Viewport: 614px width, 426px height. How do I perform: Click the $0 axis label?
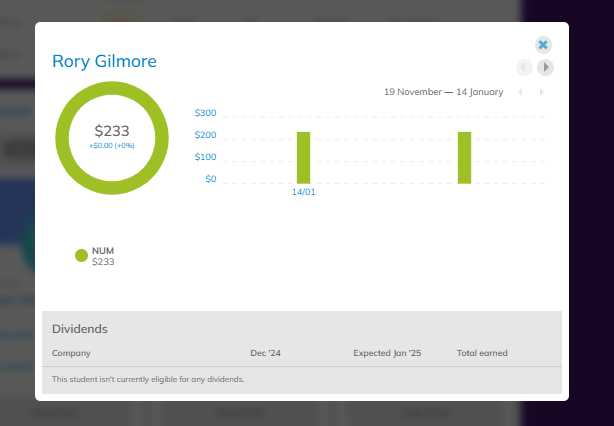(211, 179)
